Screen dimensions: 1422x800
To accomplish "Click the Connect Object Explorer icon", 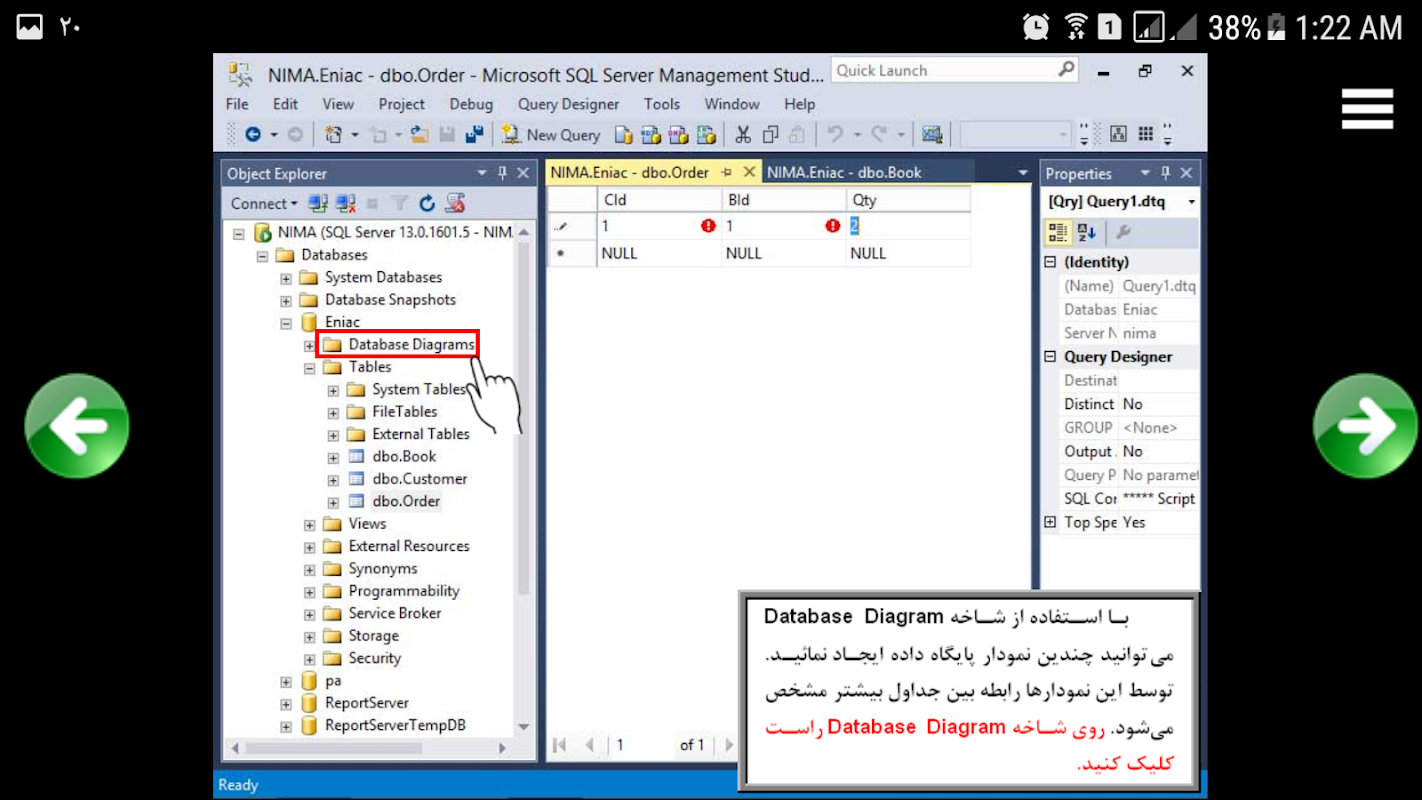I will click(318, 203).
